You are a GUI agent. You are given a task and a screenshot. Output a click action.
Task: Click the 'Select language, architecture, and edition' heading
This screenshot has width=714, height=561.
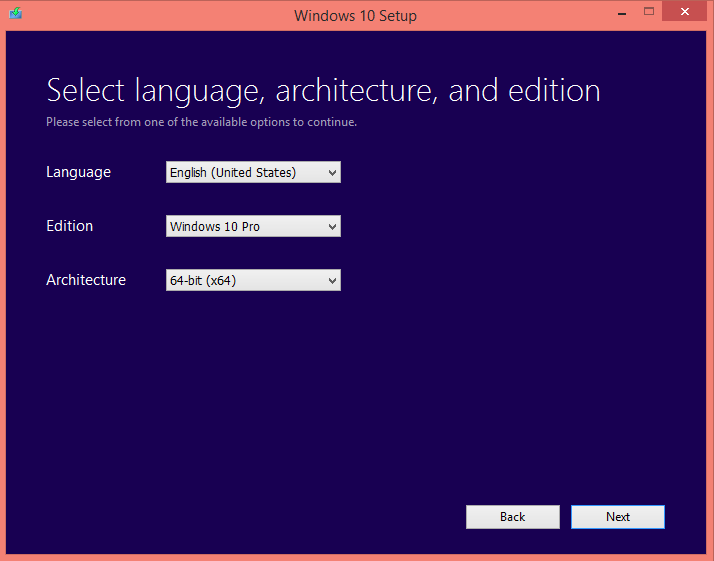(323, 91)
